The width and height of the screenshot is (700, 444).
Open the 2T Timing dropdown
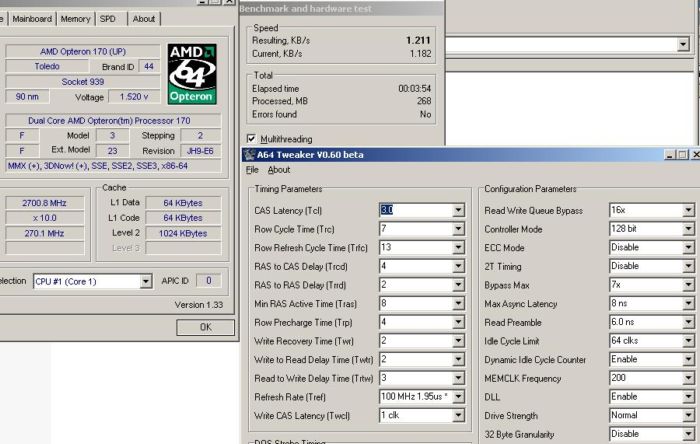coord(688,266)
